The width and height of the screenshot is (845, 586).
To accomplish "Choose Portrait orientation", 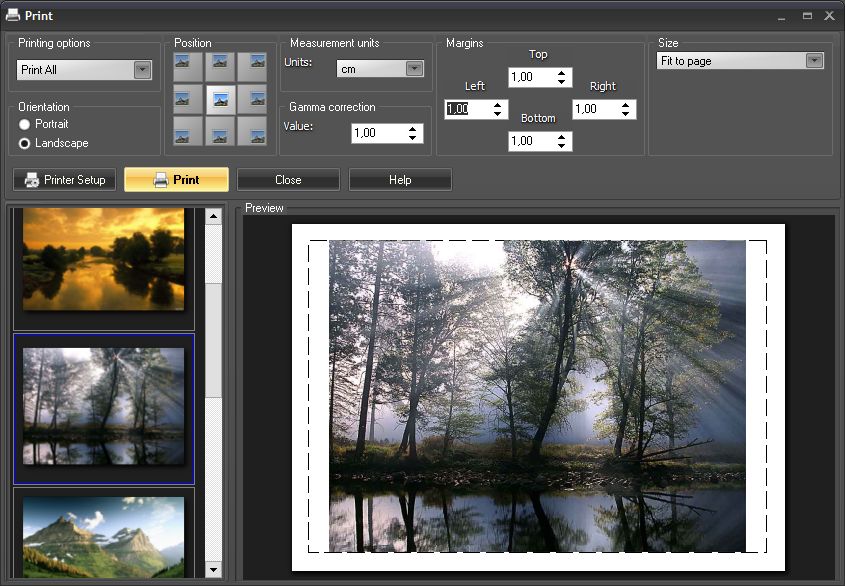I will click(x=25, y=124).
